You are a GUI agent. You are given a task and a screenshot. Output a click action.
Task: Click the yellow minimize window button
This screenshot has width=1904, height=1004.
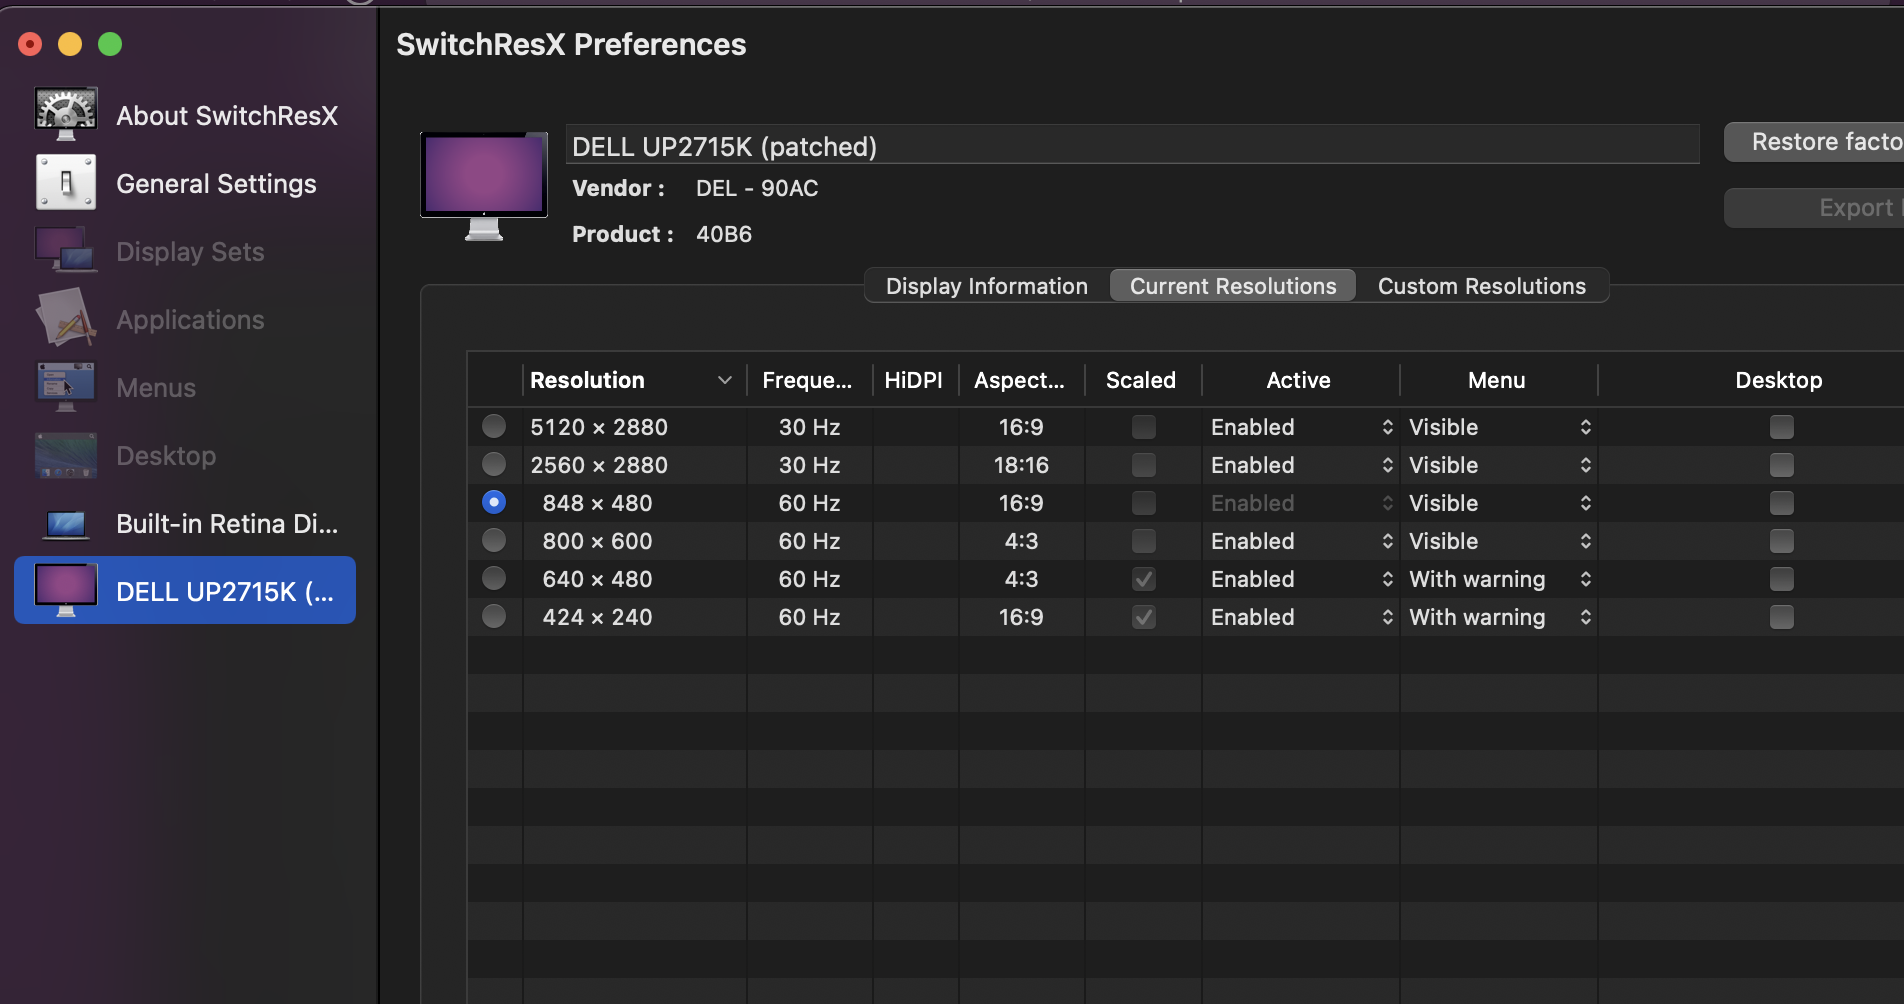pyautogui.click(x=70, y=44)
